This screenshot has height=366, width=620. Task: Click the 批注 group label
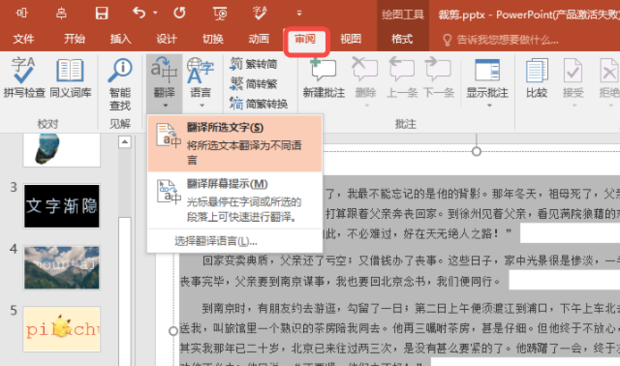tap(405, 124)
